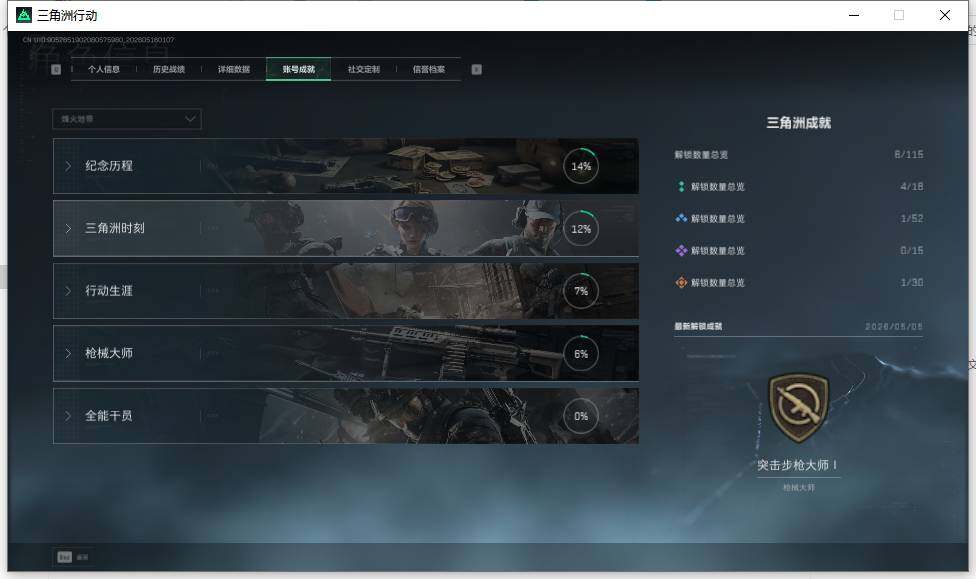The height and width of the screenshot is (579, 976).
Task: Click the Esc key icon at bottom left
Action: [65, 557]
